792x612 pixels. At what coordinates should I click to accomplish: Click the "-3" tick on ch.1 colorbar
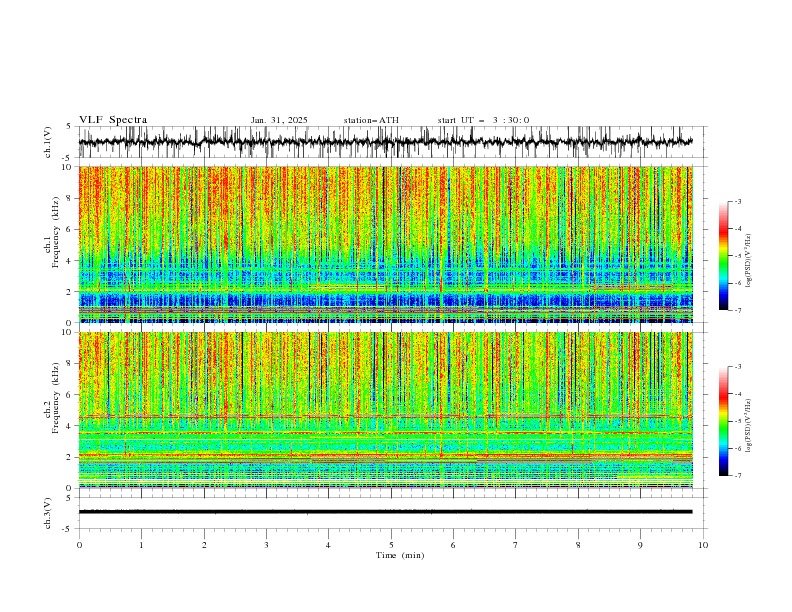click(738, 201)
